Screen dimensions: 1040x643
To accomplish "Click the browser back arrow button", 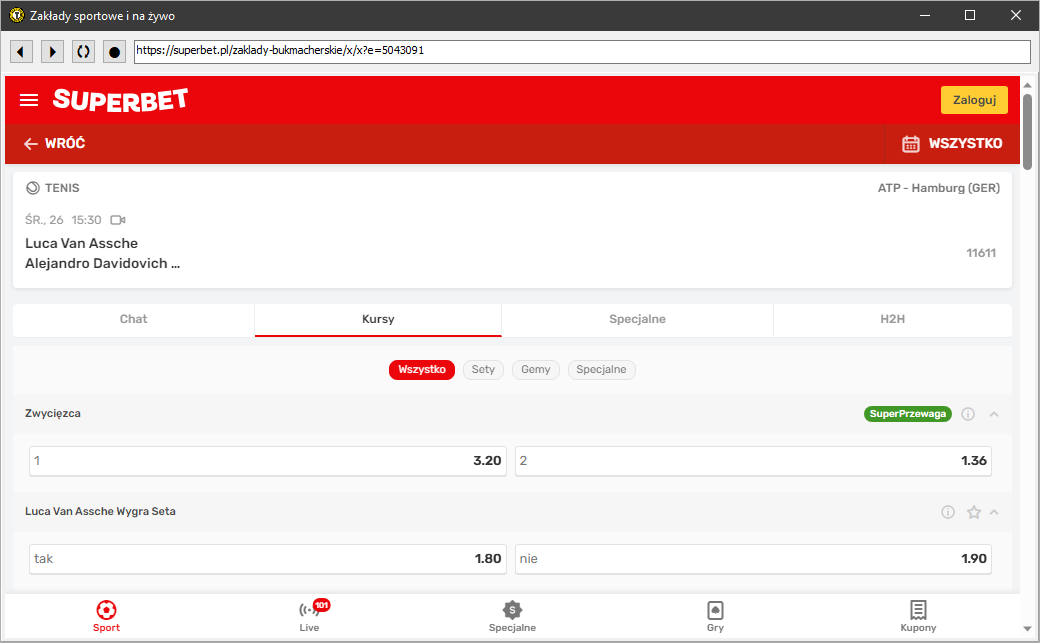I will click(21, 51).
